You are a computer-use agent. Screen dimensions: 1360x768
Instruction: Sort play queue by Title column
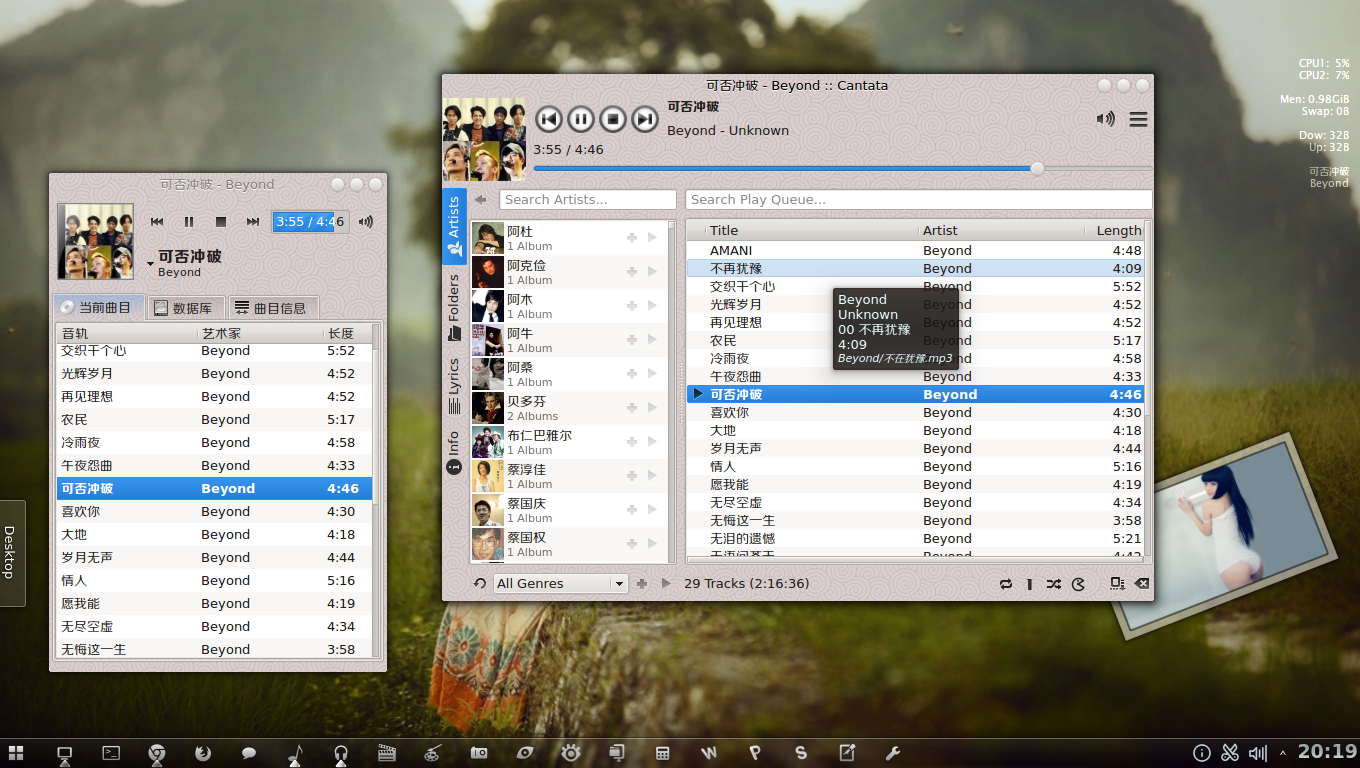(x=812, y=230)
